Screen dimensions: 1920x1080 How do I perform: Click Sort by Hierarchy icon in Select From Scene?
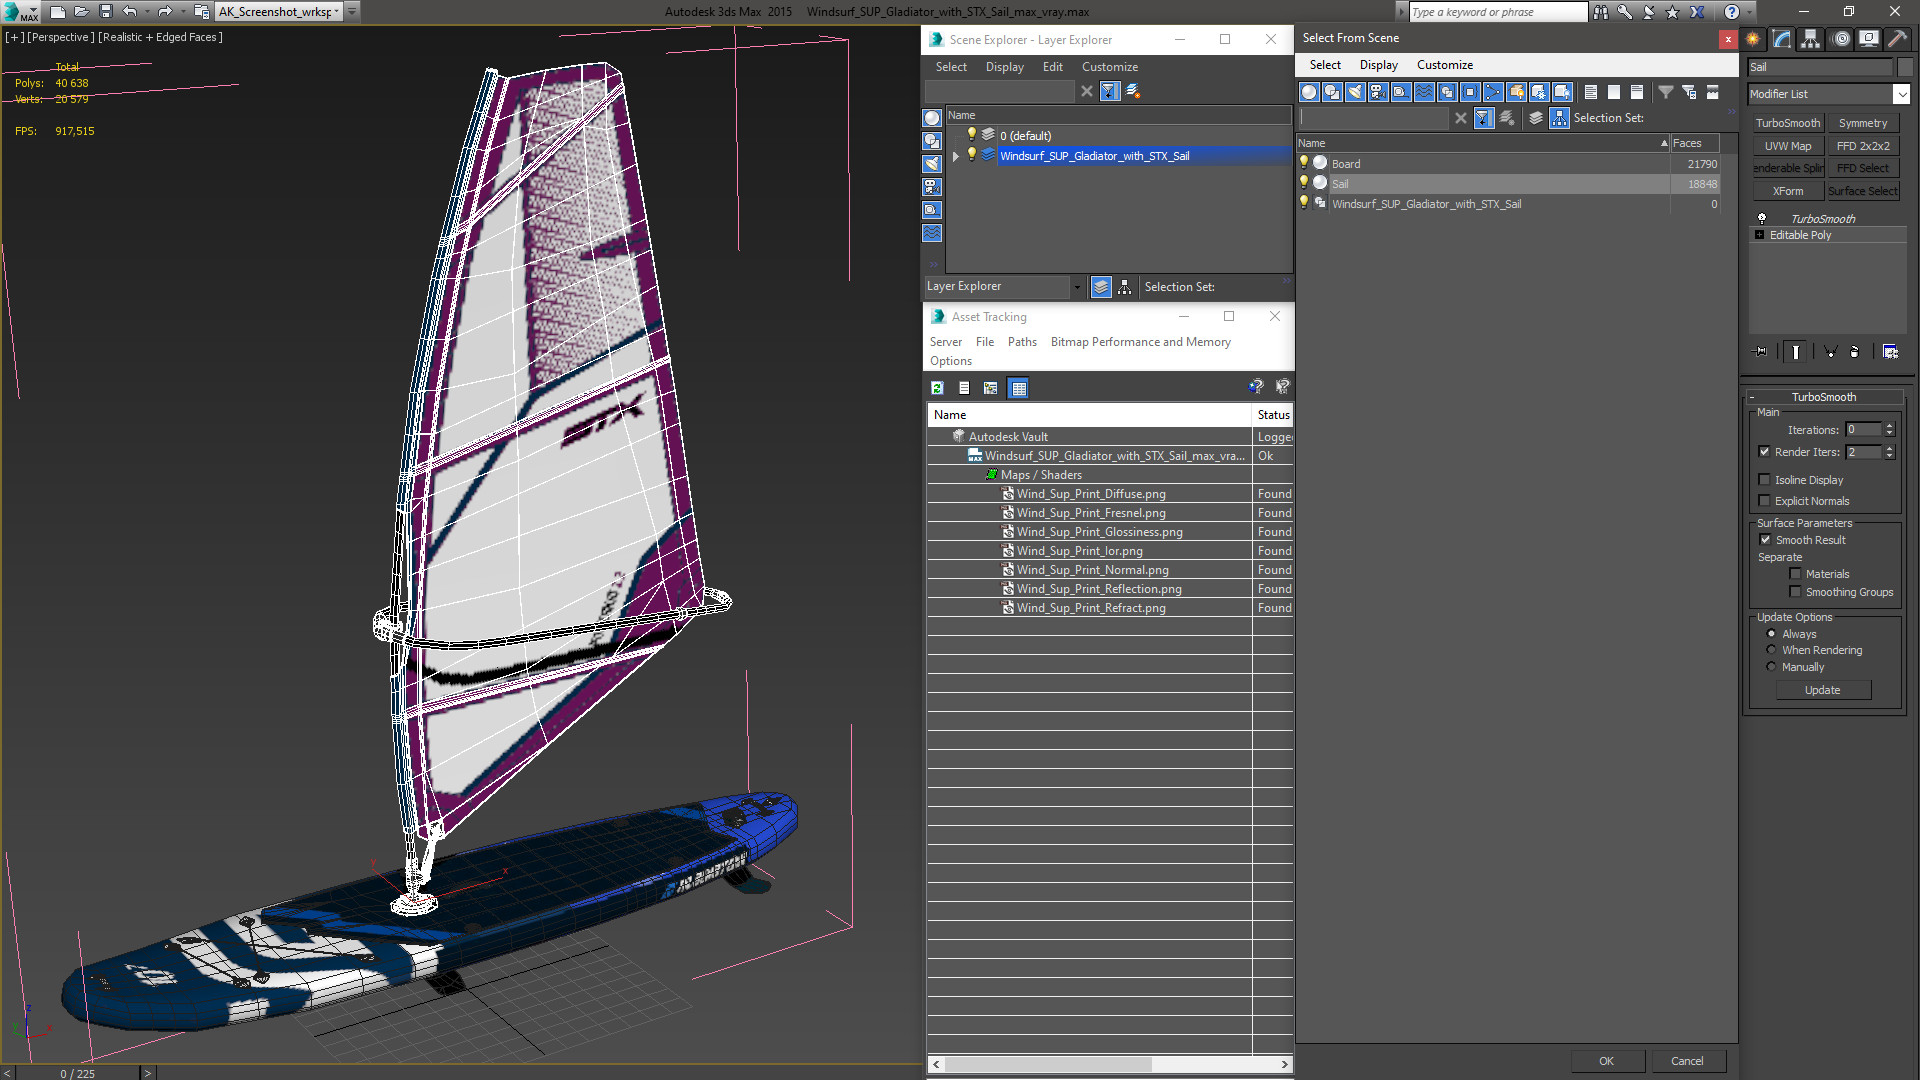point(1560,118)
